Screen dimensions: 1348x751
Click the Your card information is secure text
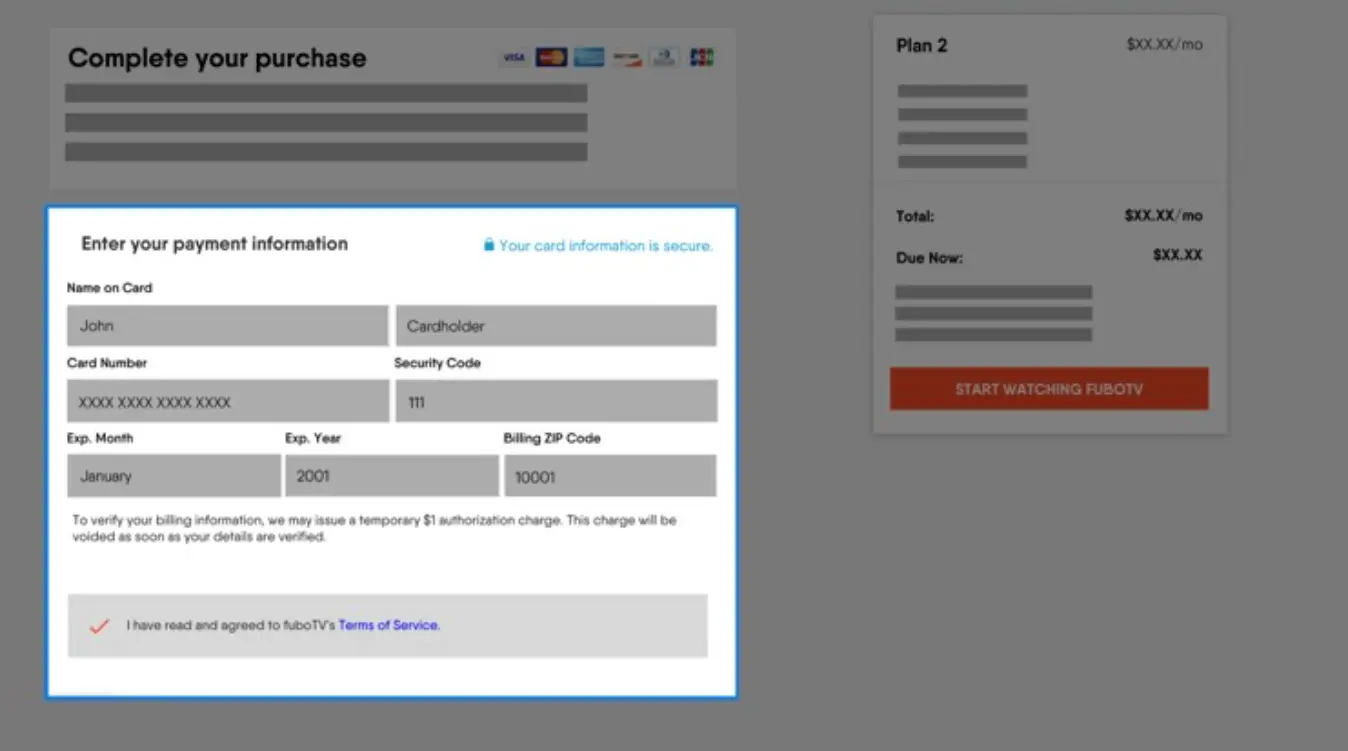click(x=606, y=246)
